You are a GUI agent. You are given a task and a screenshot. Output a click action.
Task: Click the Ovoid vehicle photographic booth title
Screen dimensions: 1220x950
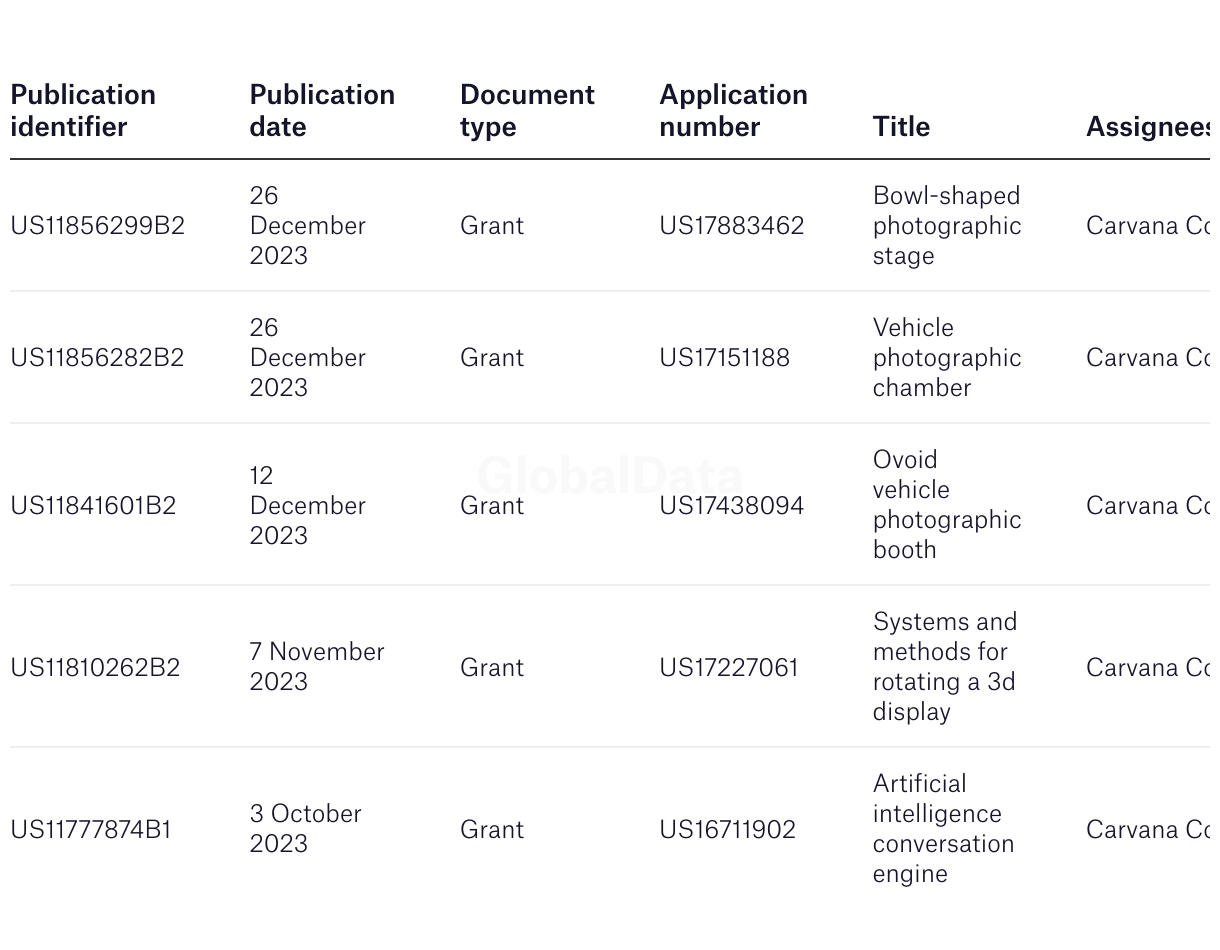[x=946, y=505]
